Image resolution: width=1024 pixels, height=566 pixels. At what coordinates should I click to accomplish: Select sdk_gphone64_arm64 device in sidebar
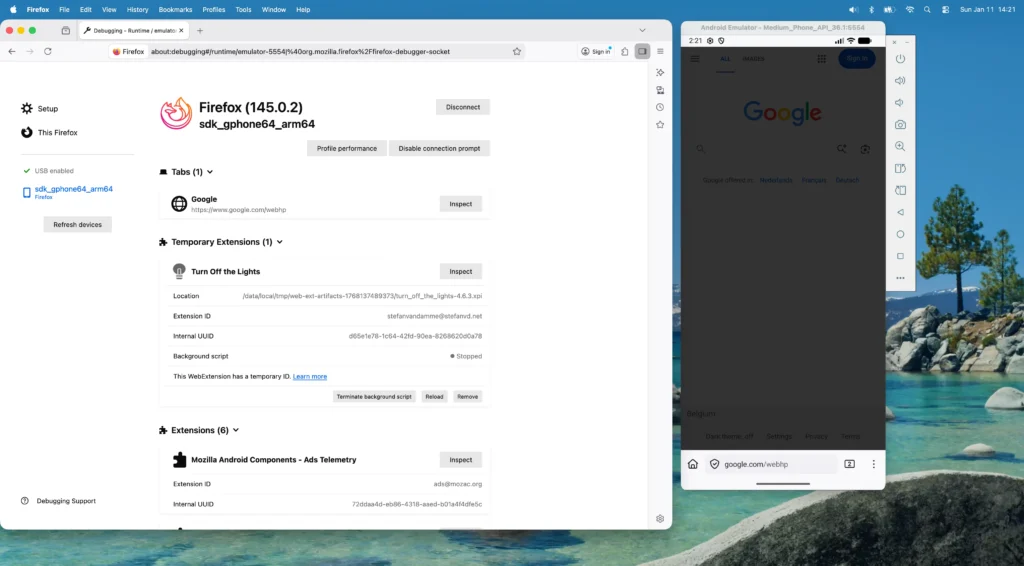point(67,191)
